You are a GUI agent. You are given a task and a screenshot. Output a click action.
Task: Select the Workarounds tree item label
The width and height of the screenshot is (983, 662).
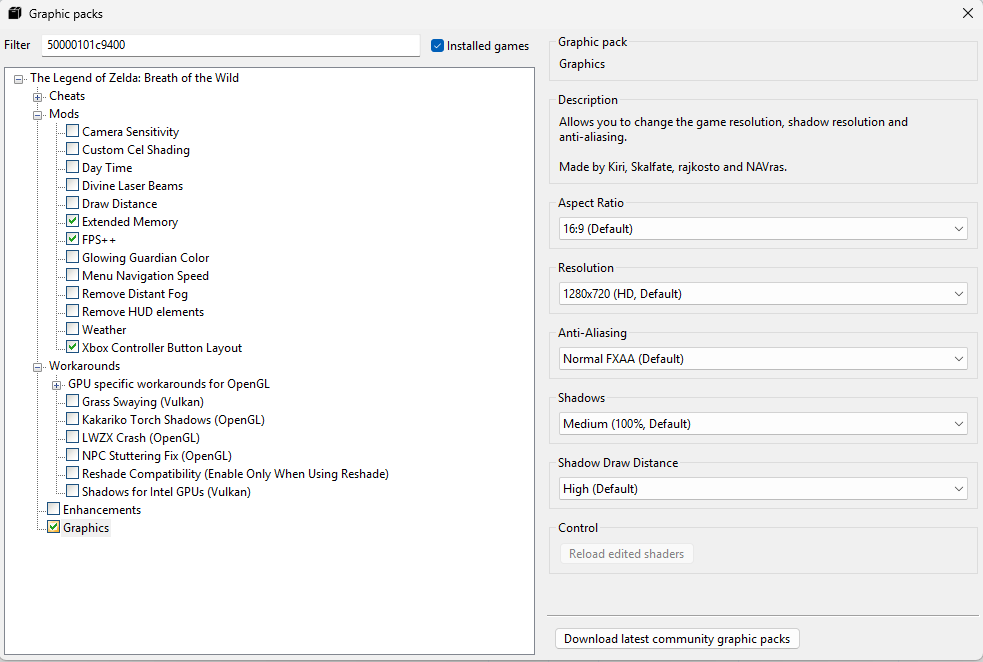pos(85,366)
